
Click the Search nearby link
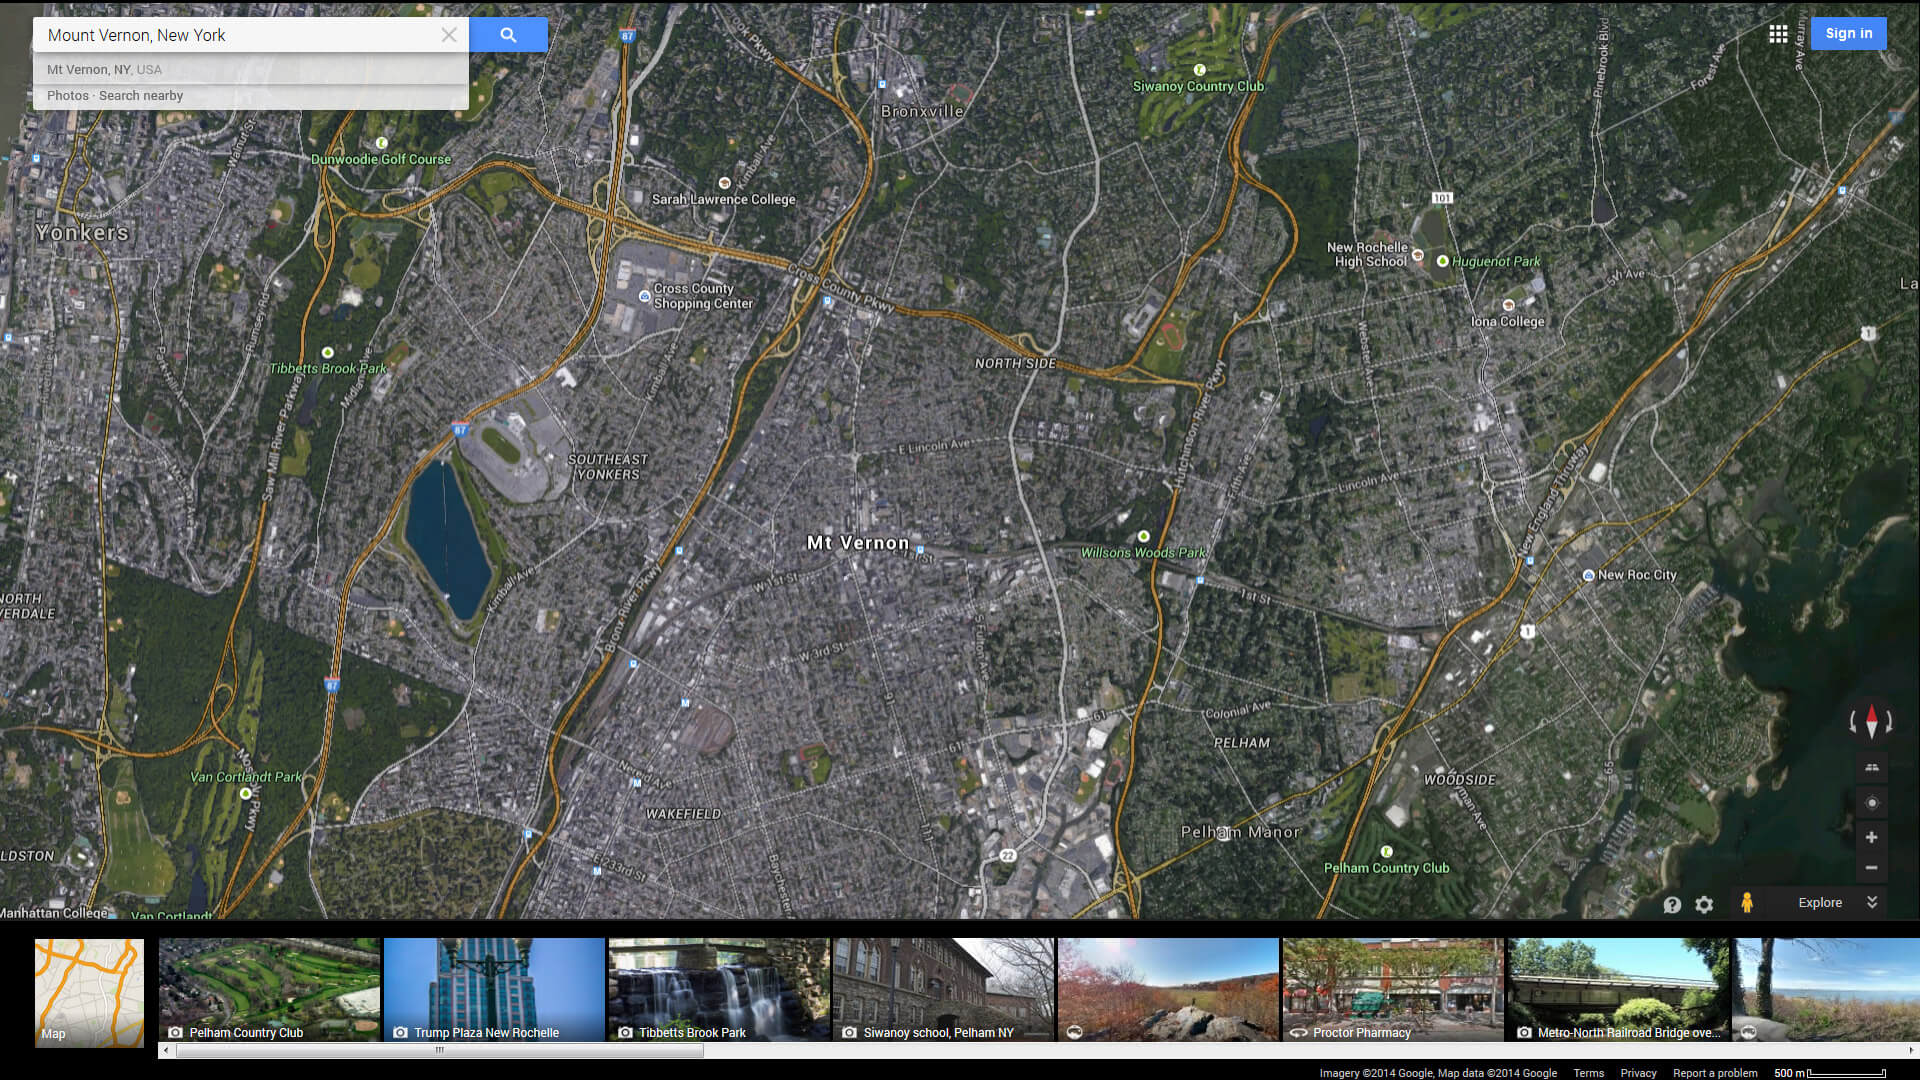(141, 96)
